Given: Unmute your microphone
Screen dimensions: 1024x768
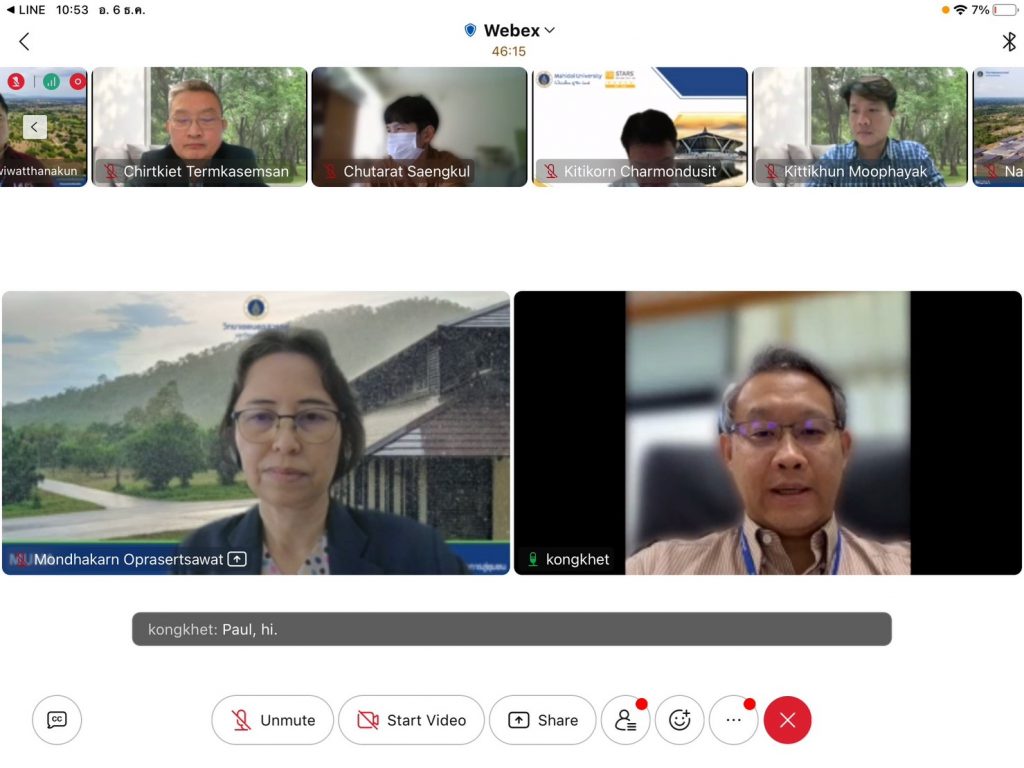Looking at the screenshot, I should tap(272, 720).
